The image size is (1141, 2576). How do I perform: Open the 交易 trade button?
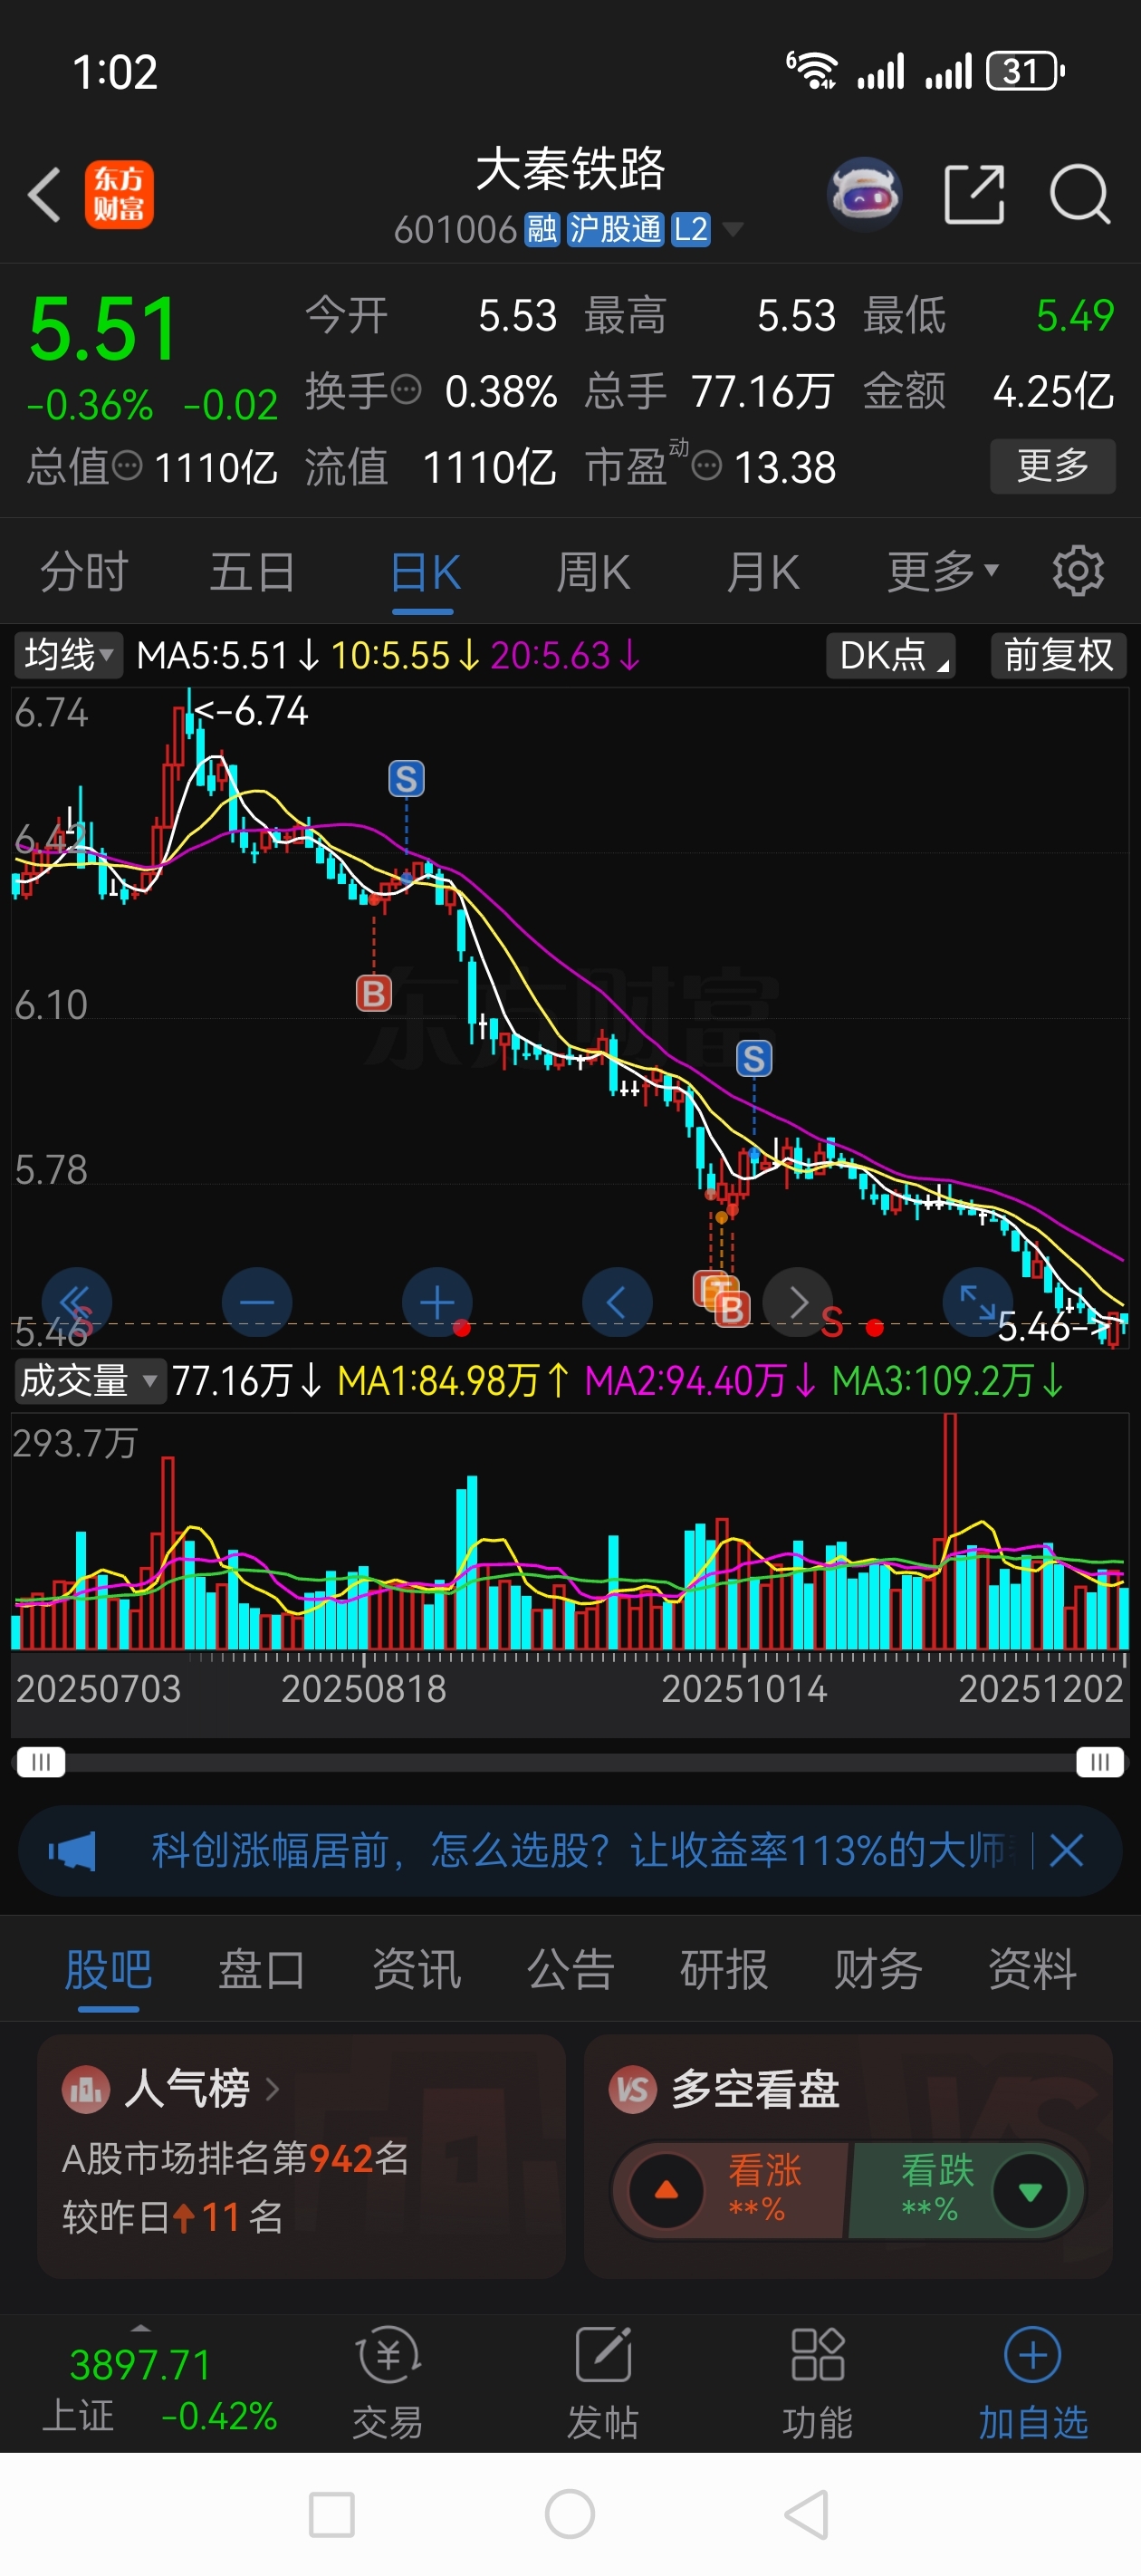tap(388, 2383)
